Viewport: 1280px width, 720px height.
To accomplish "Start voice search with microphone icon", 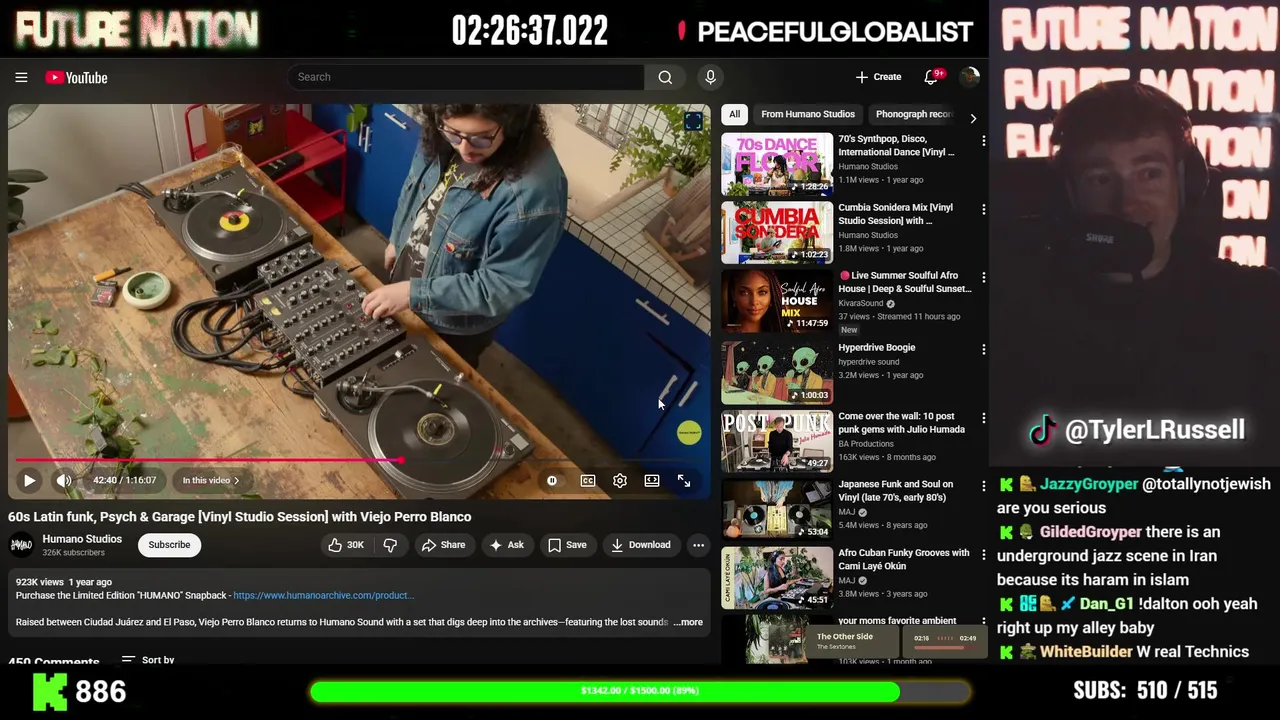I will [710, 77].
